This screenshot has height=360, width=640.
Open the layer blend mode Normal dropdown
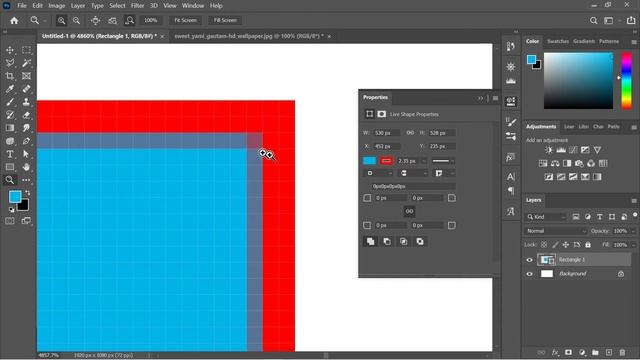(x=556, y=231)
